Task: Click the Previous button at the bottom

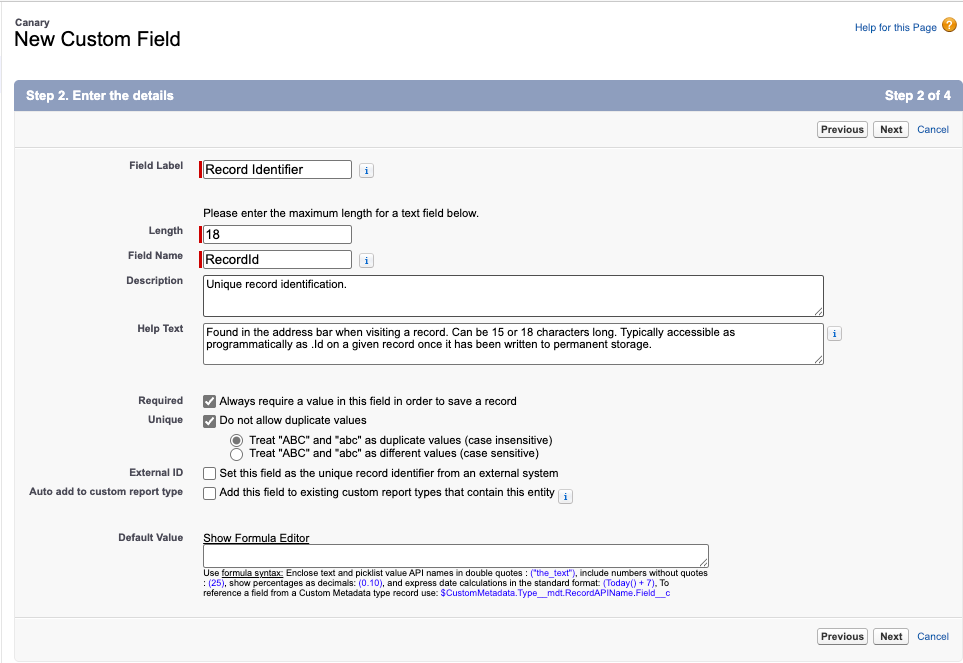Action: (x=842, y=636)
